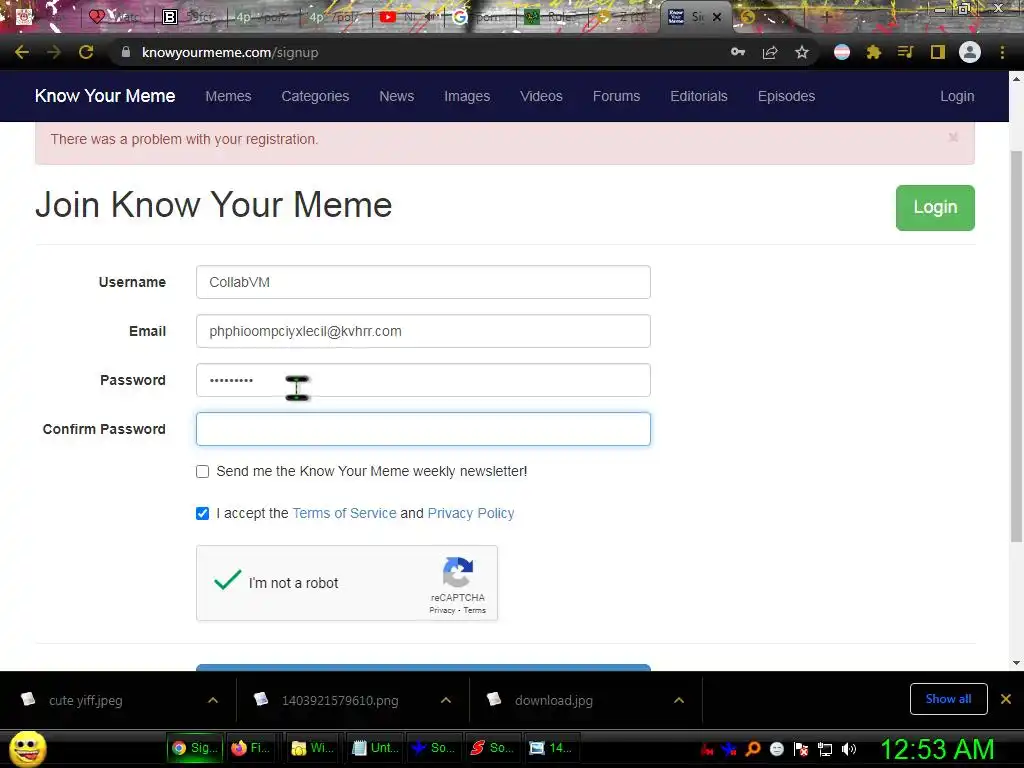Click the page vertical scrollbar thumb
The width and height of the screenshot is (1024, 768).
[x=1016, y=346]
